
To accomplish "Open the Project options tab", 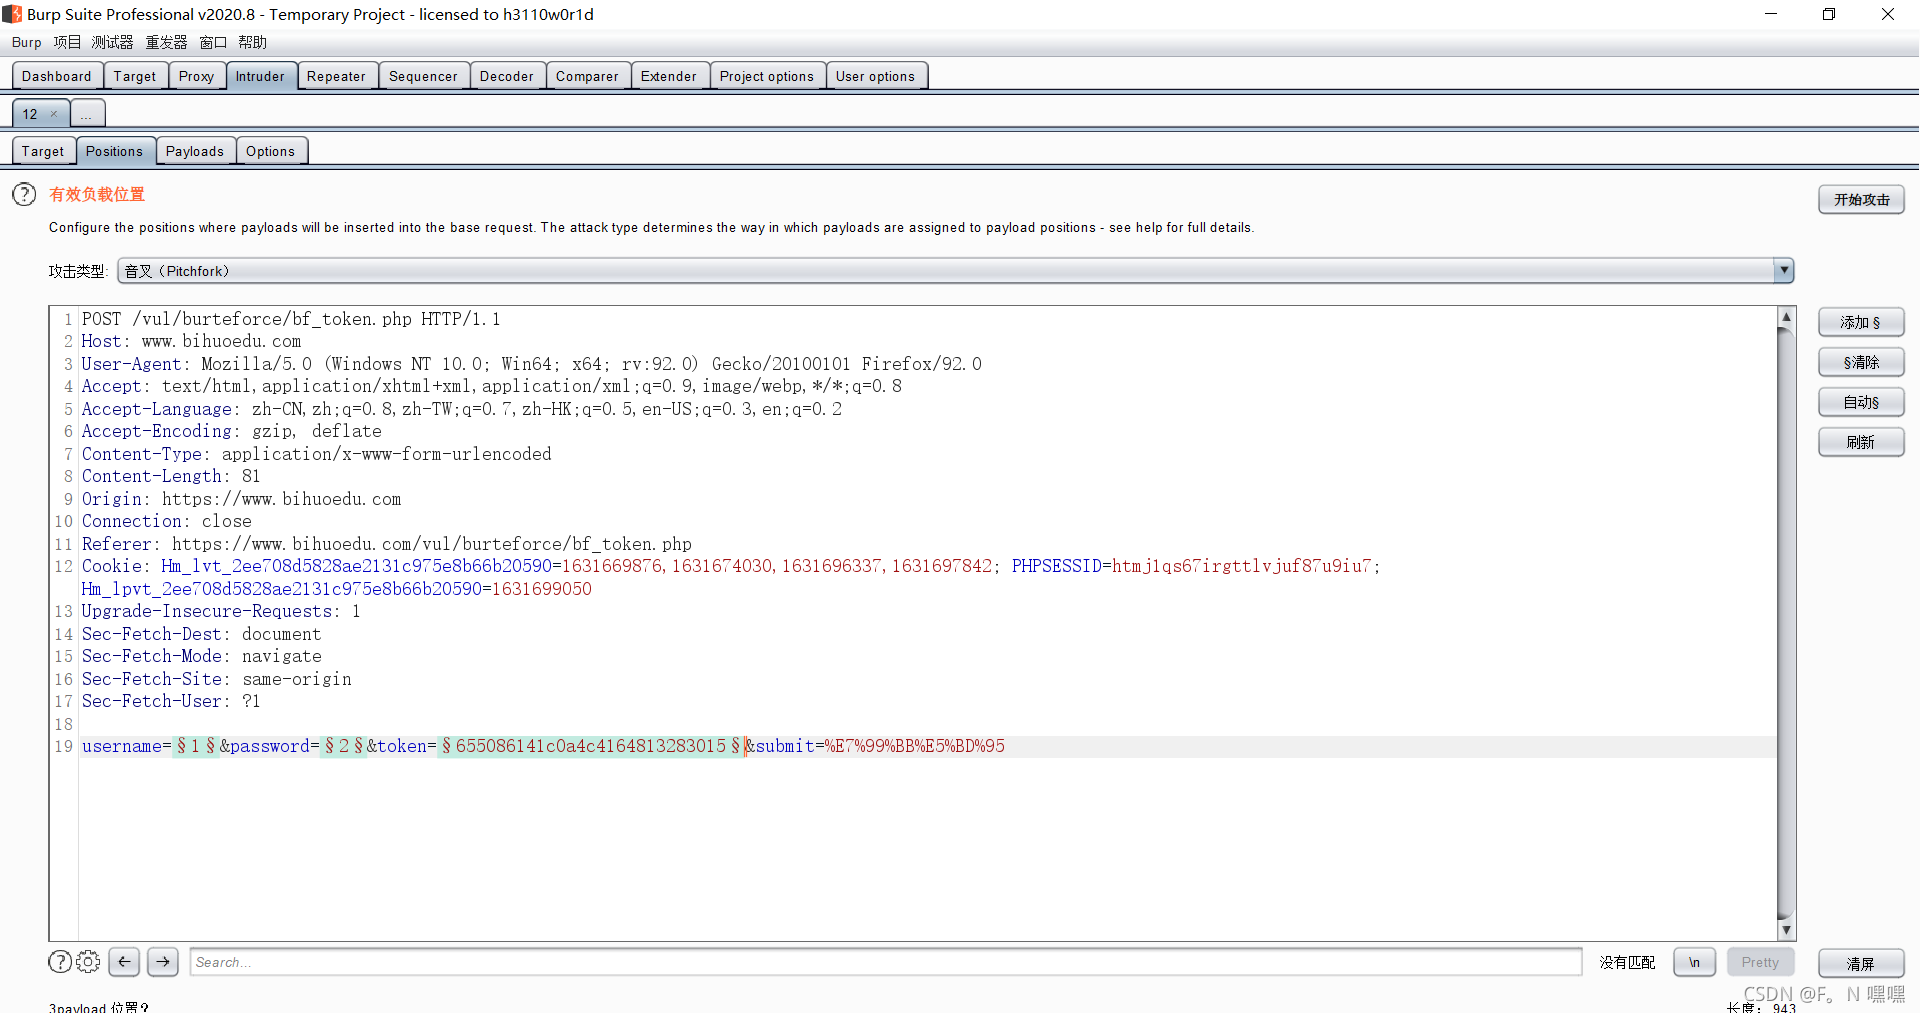I will point(767,76).
